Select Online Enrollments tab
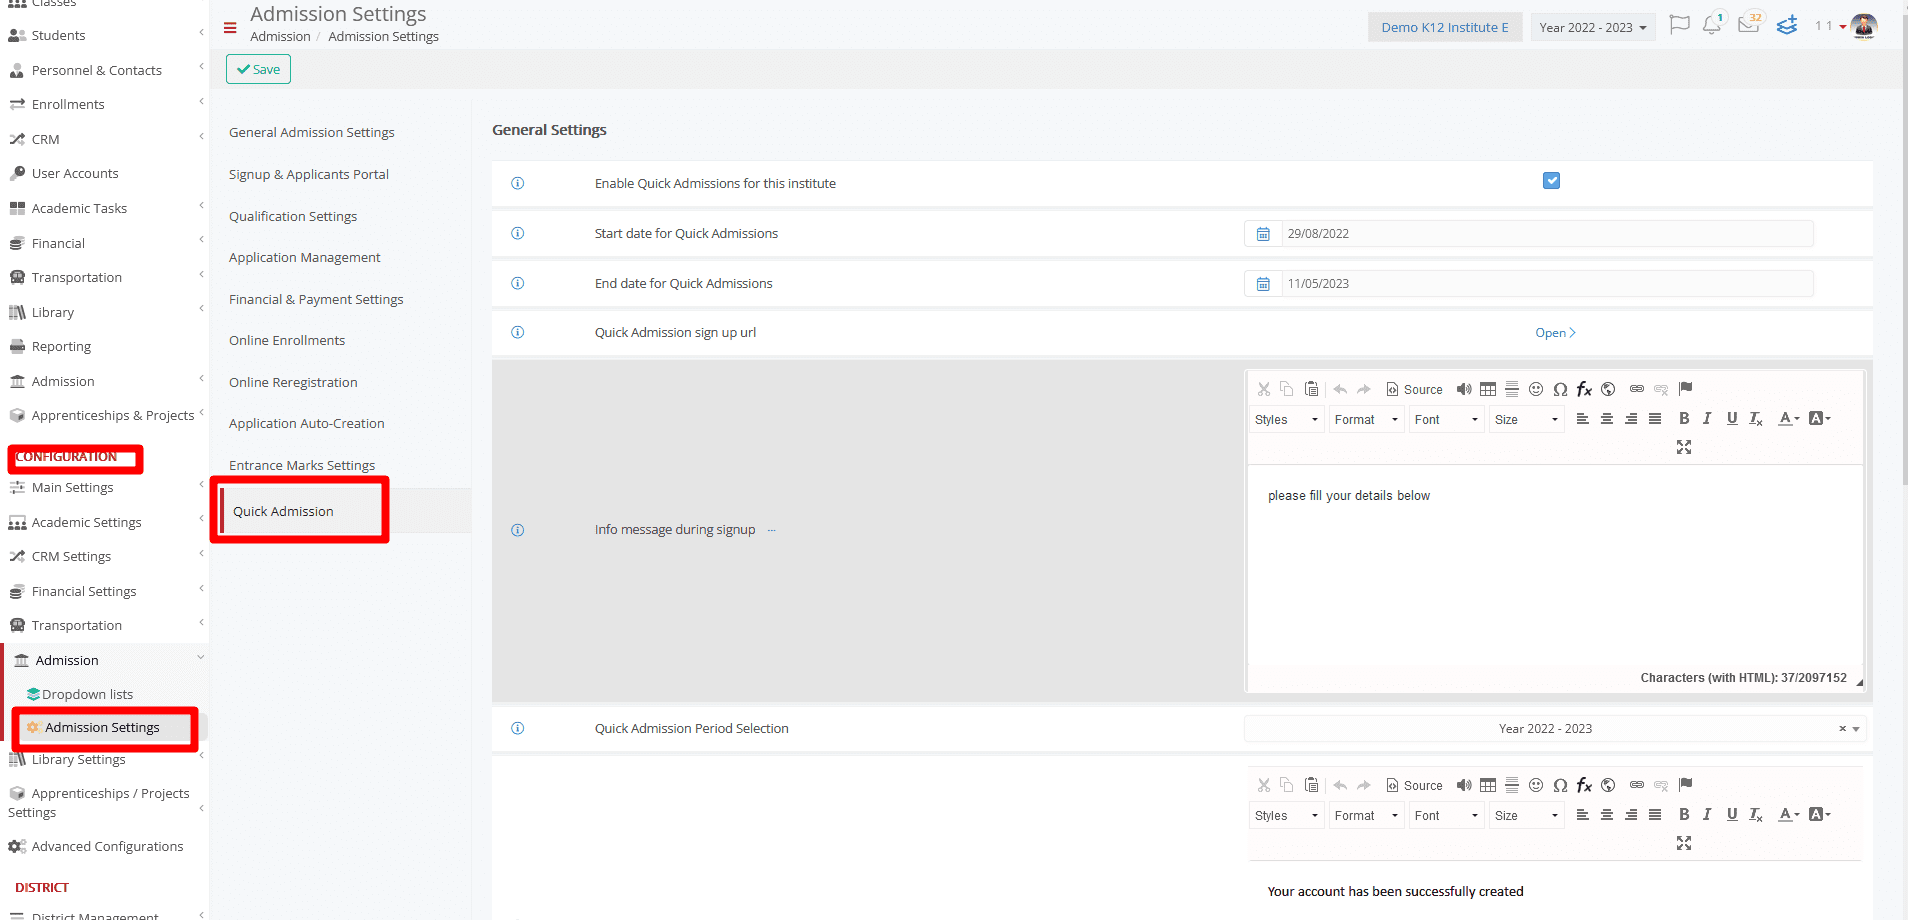The width and height of the screenshot is (1908, 920). 287,340
